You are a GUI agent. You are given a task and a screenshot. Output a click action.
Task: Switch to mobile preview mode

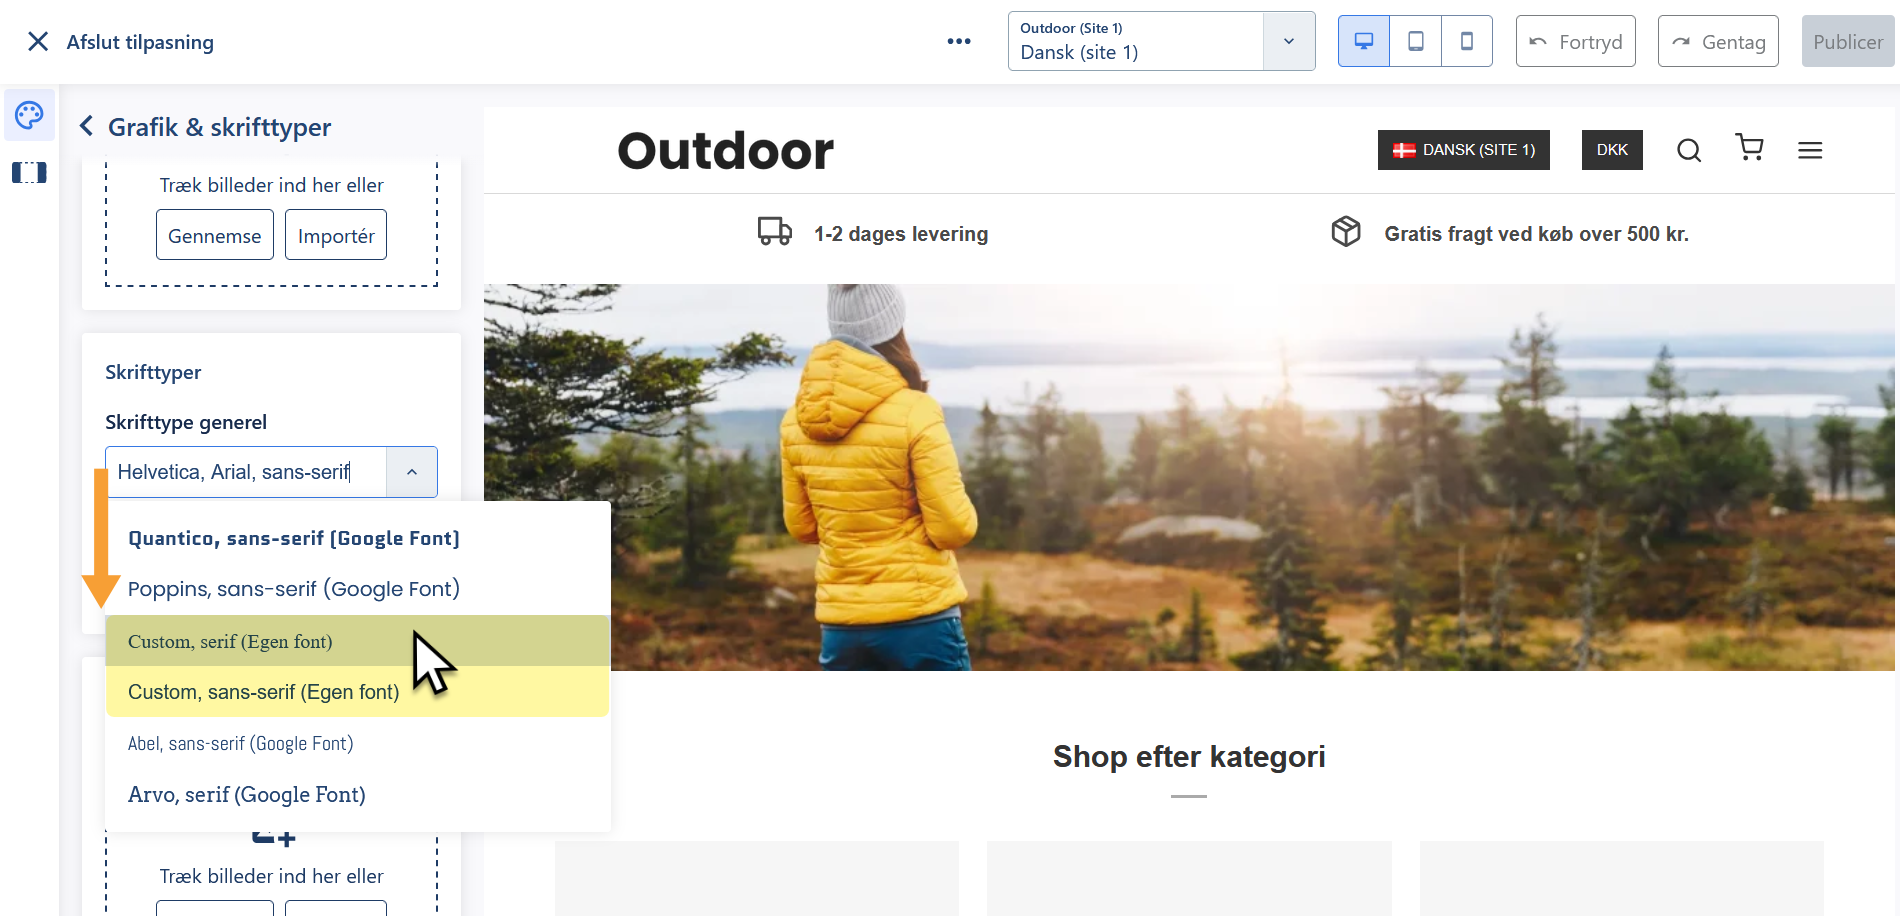pos(1466,41)
